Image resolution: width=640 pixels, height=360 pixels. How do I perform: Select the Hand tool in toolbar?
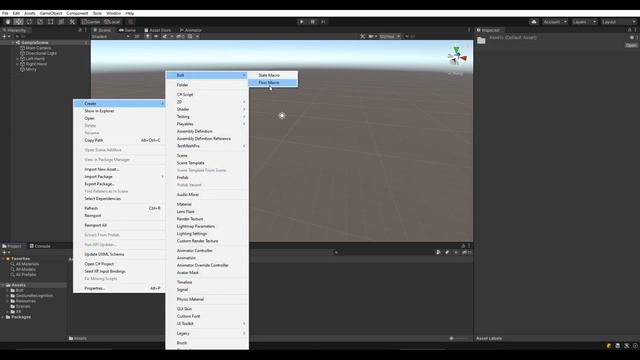pyautogui.click(x=8, y=22)
